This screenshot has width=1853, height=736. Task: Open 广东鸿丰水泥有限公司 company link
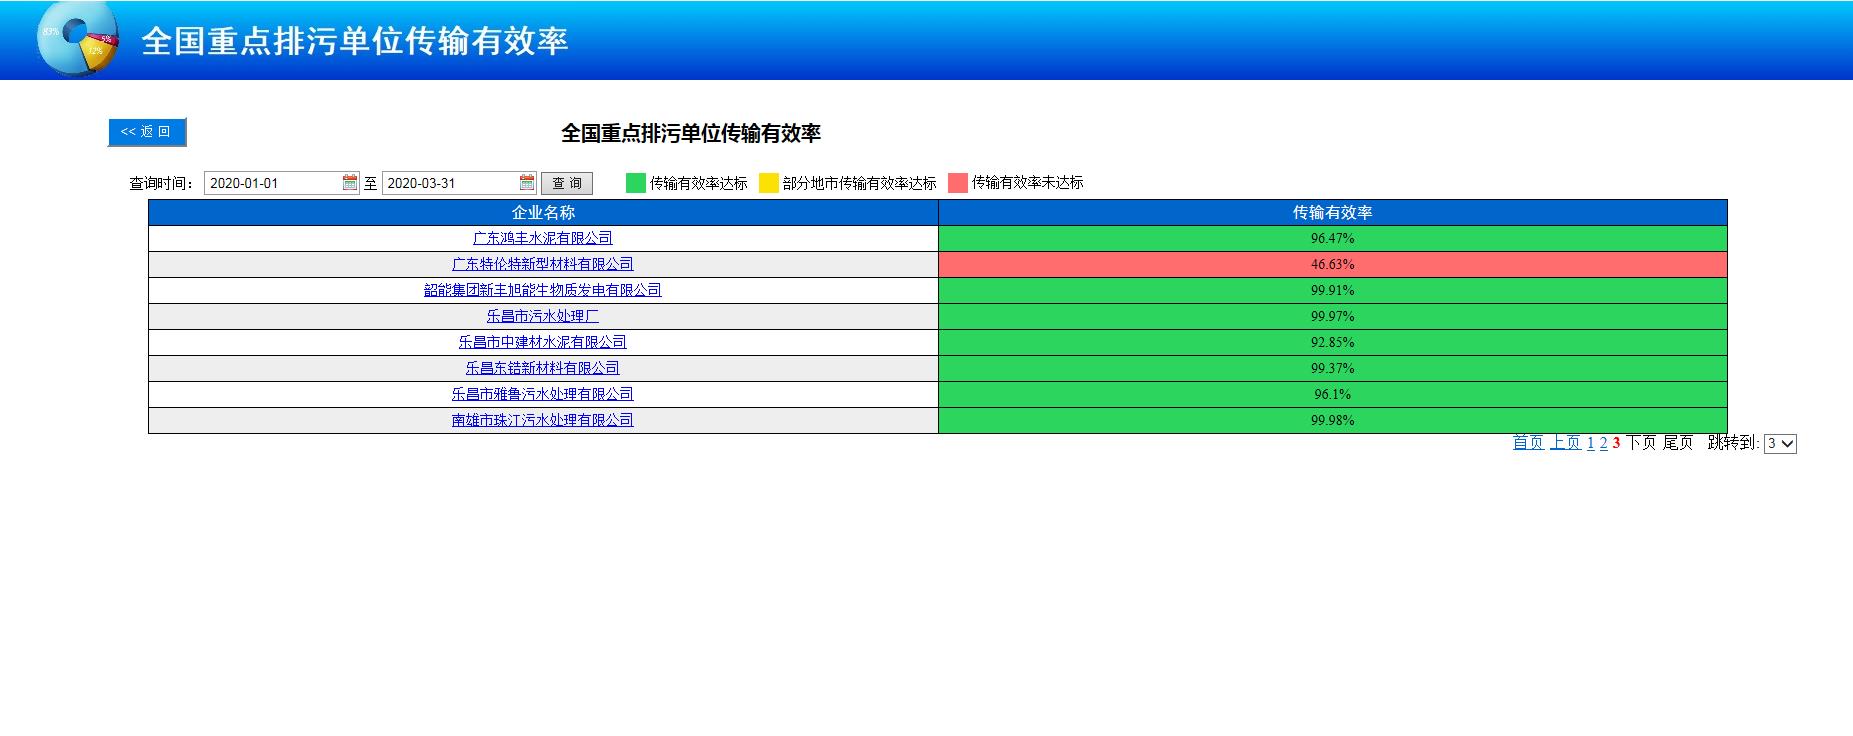point(542,238)
